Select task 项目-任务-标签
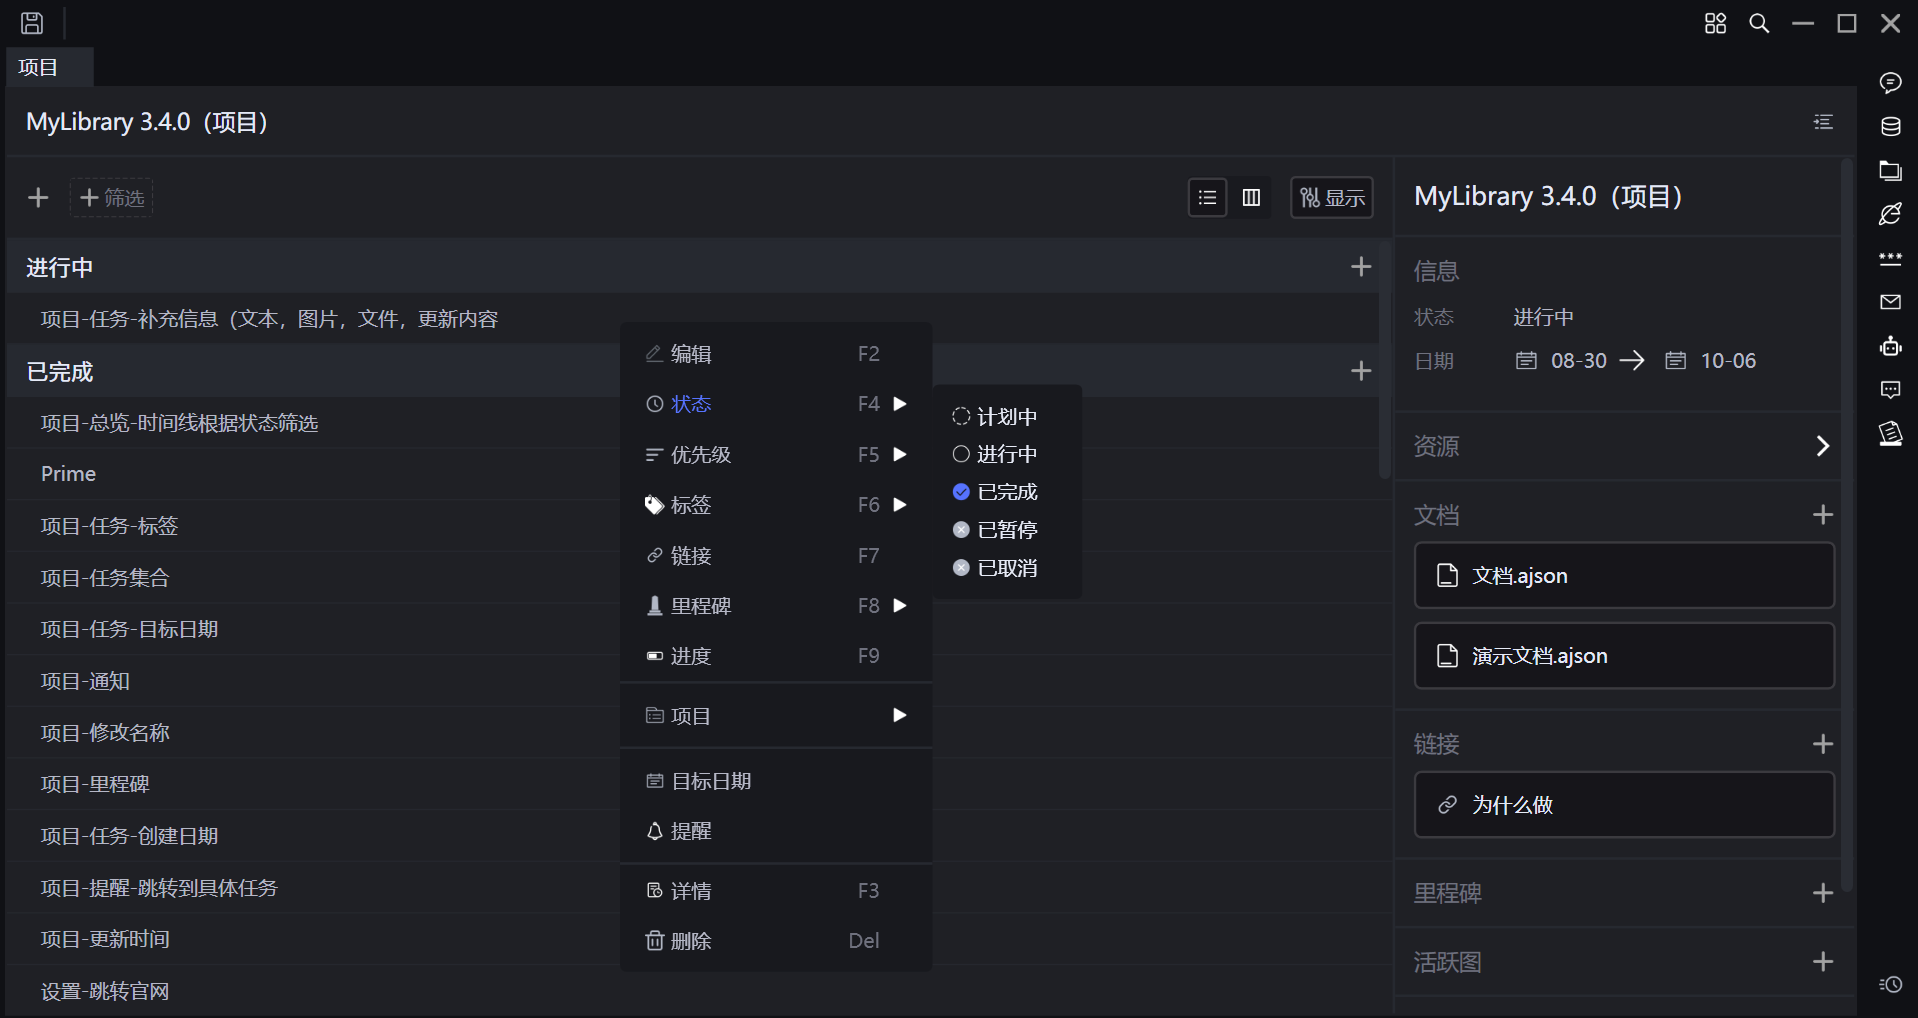1918x1018 pixels. click(109, 526)
